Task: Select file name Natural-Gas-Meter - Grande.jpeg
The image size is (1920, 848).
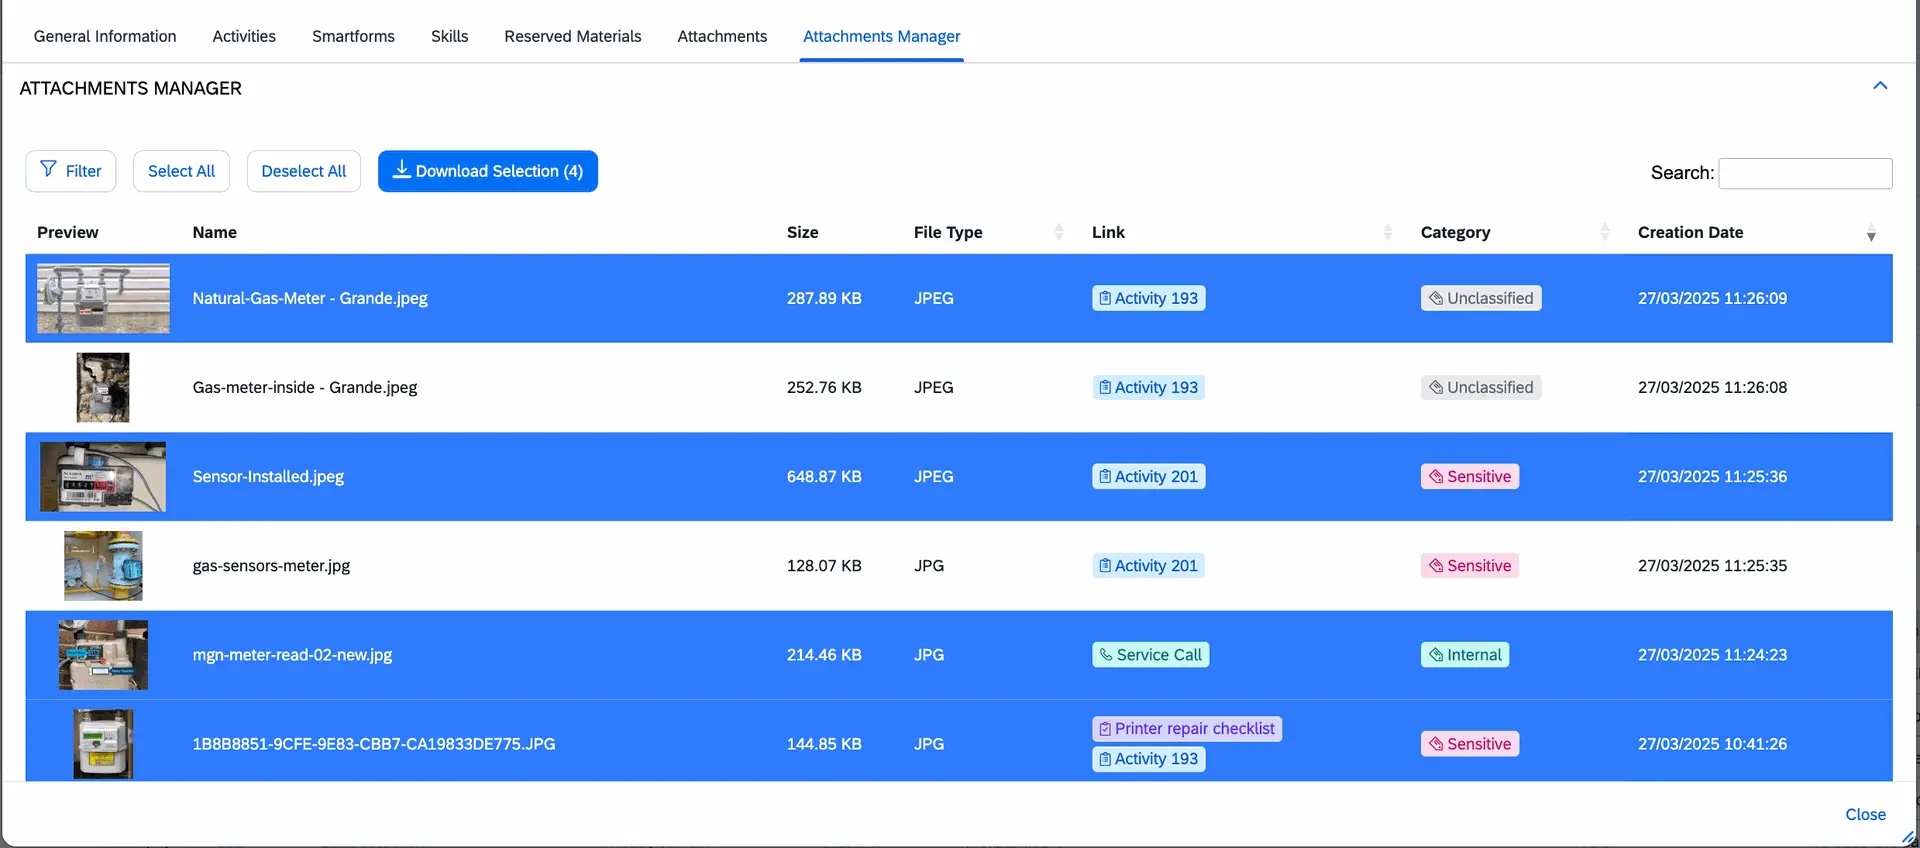Action: pos(310,298)
